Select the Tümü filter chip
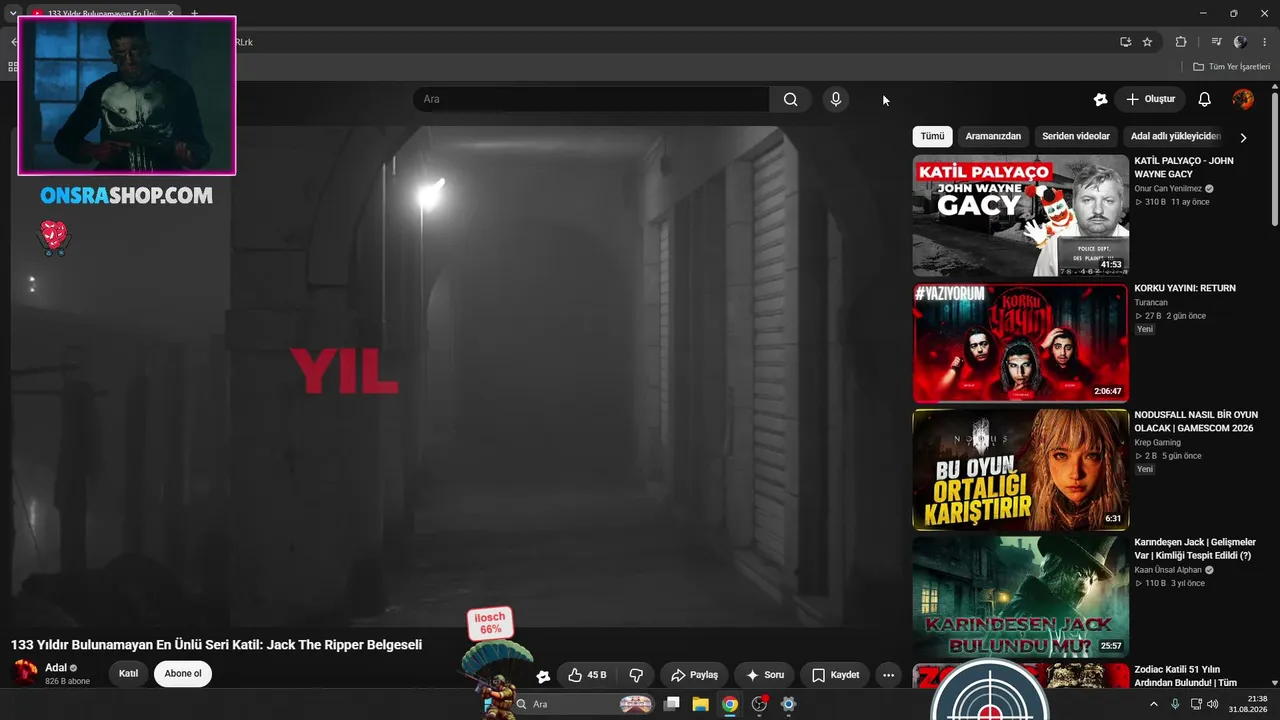The width and height of the screenshot is (1280, 720). 932,136
